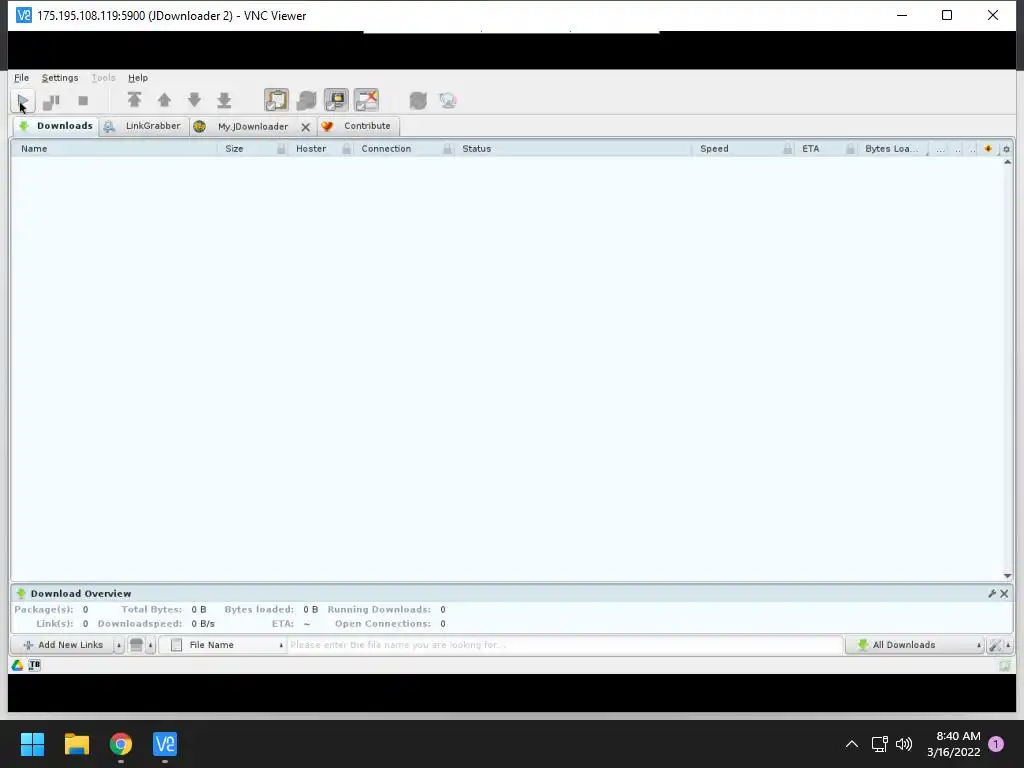Pause downloads using the pause toolbar icon

tap(51, 101)
